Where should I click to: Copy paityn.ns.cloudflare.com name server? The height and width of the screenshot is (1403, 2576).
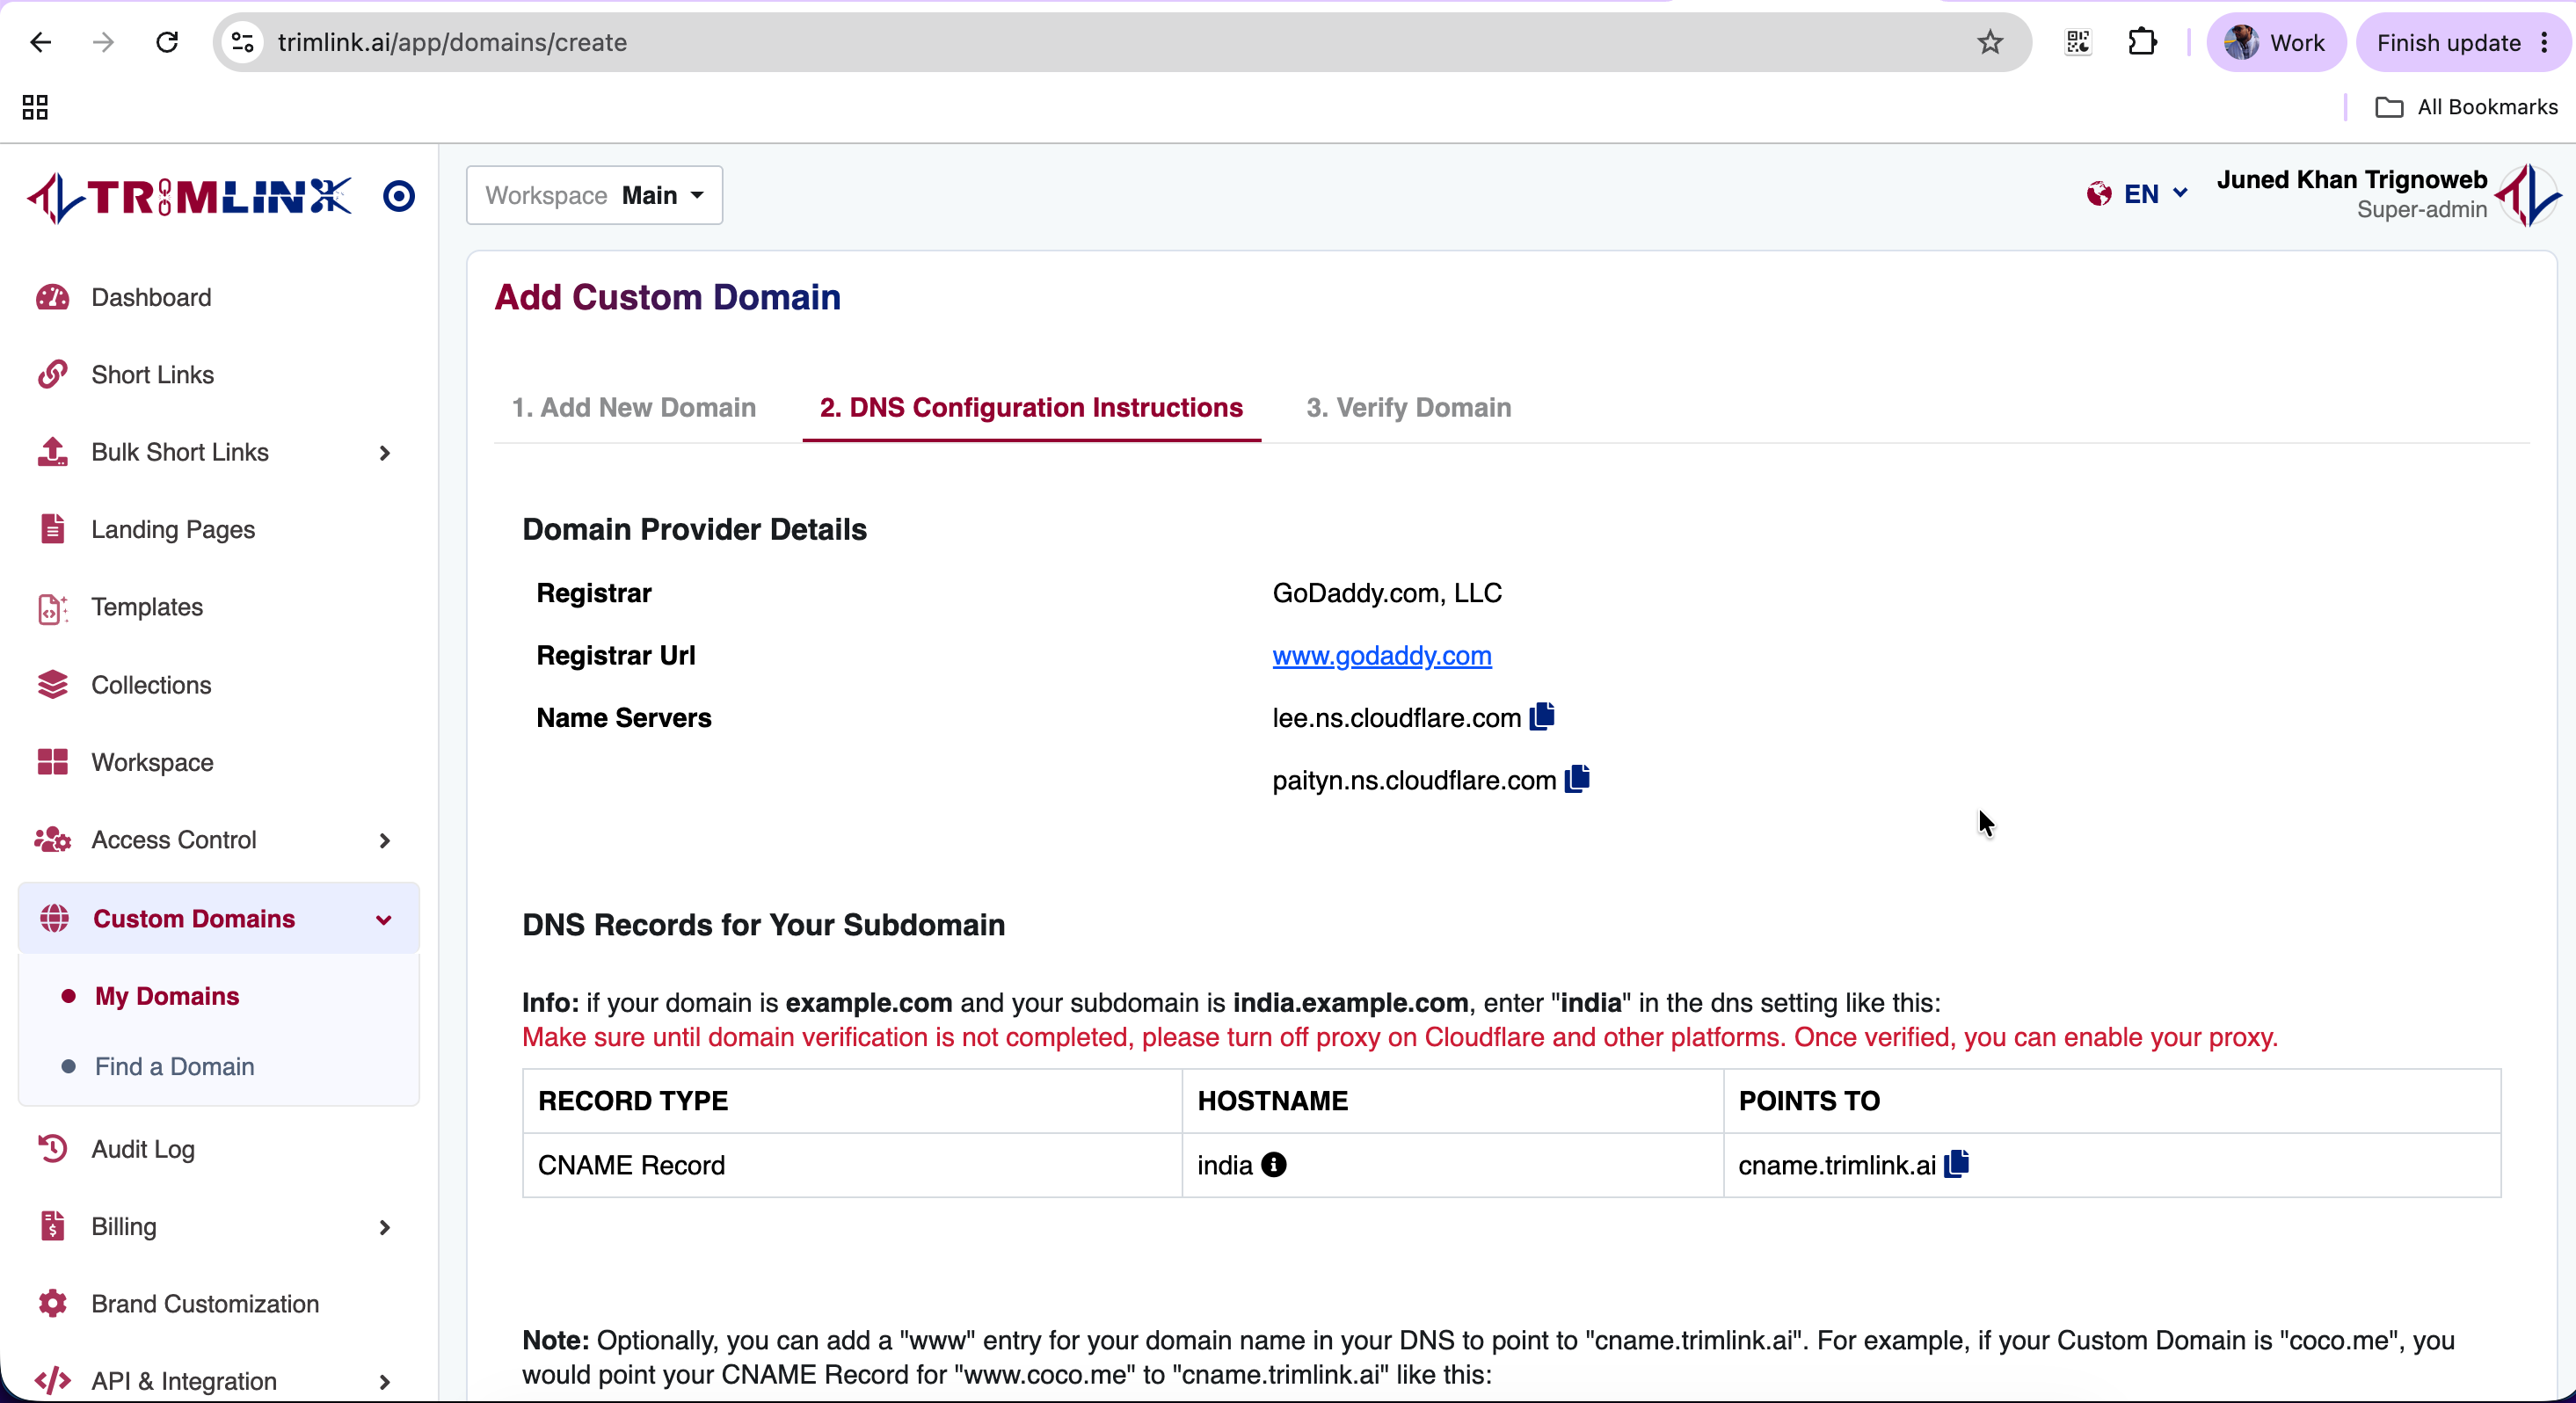point(1577,778)
